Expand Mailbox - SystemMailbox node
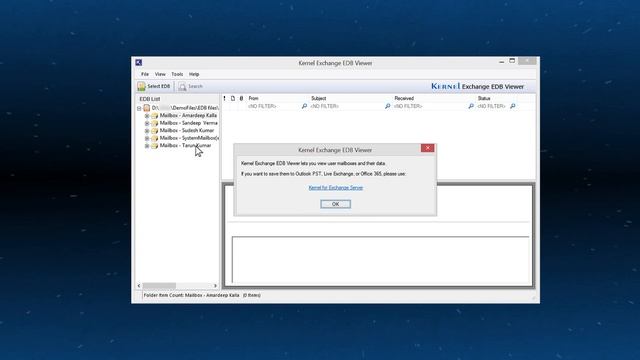Viewport: 640px width, 360px height. pos(147,138)
